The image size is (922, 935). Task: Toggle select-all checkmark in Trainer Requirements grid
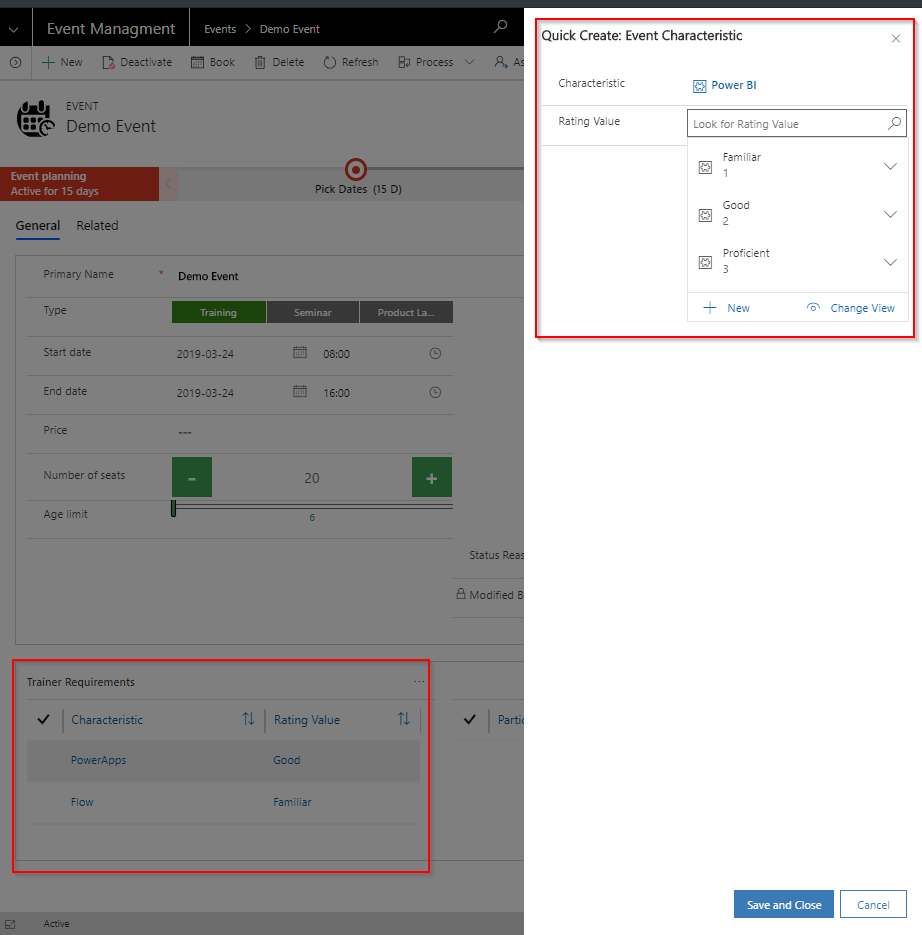coord(43,719)
